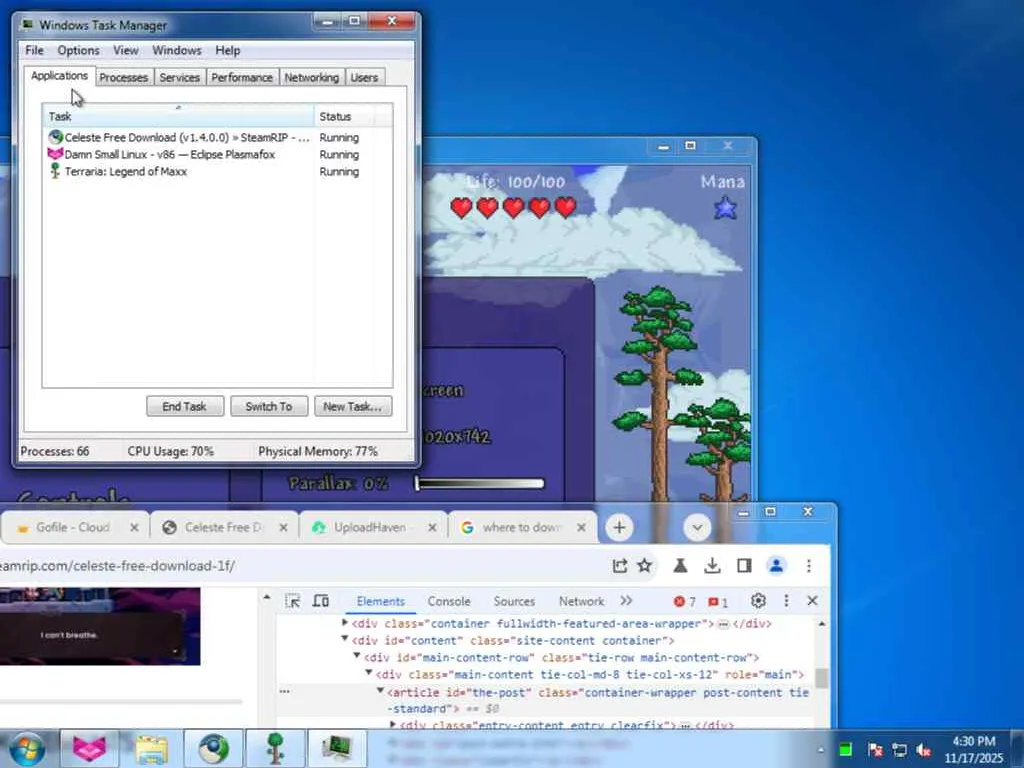Open the Windows menu in Task Manager

point(176,50)
